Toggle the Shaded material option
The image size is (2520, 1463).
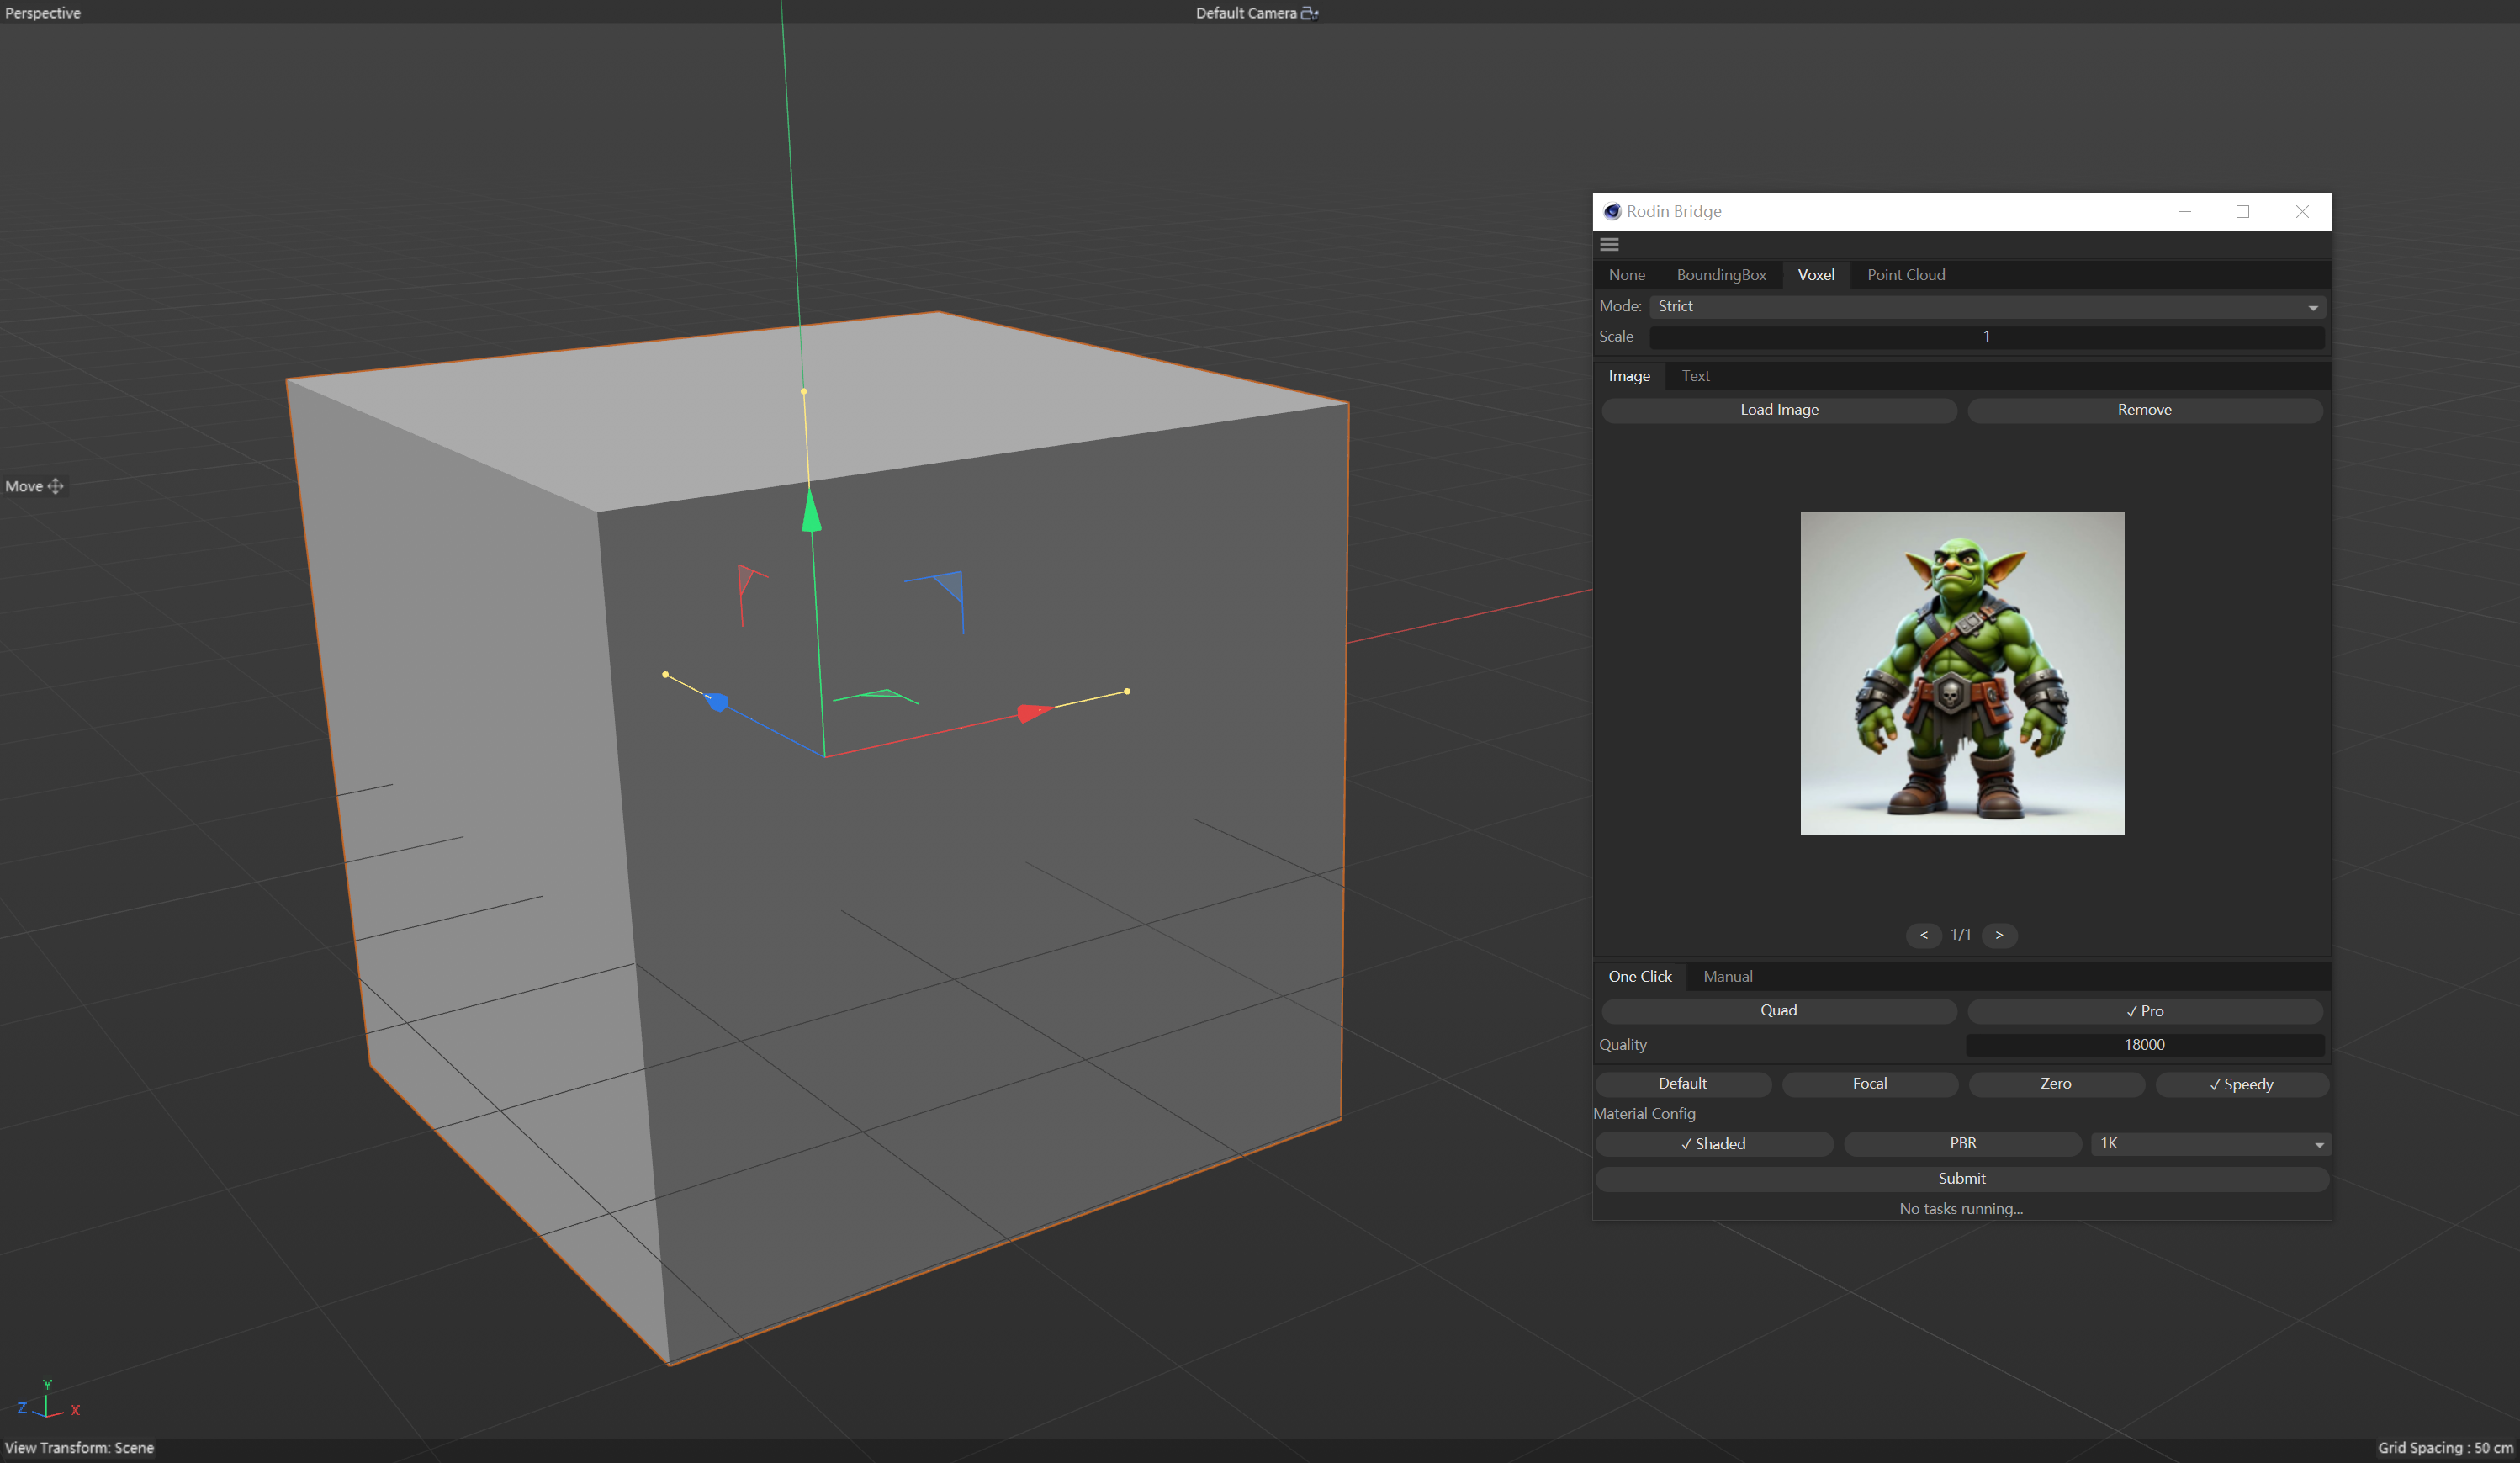tap(1713, 1144)
